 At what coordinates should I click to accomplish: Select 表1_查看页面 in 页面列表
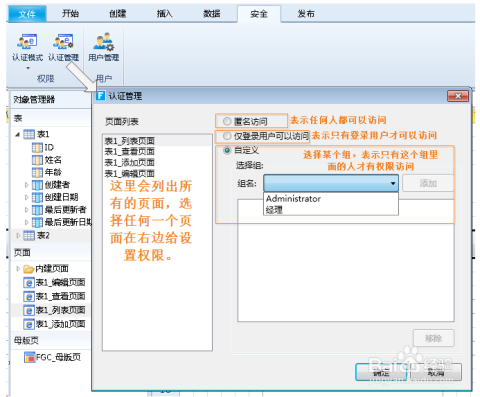pos(157,152)
